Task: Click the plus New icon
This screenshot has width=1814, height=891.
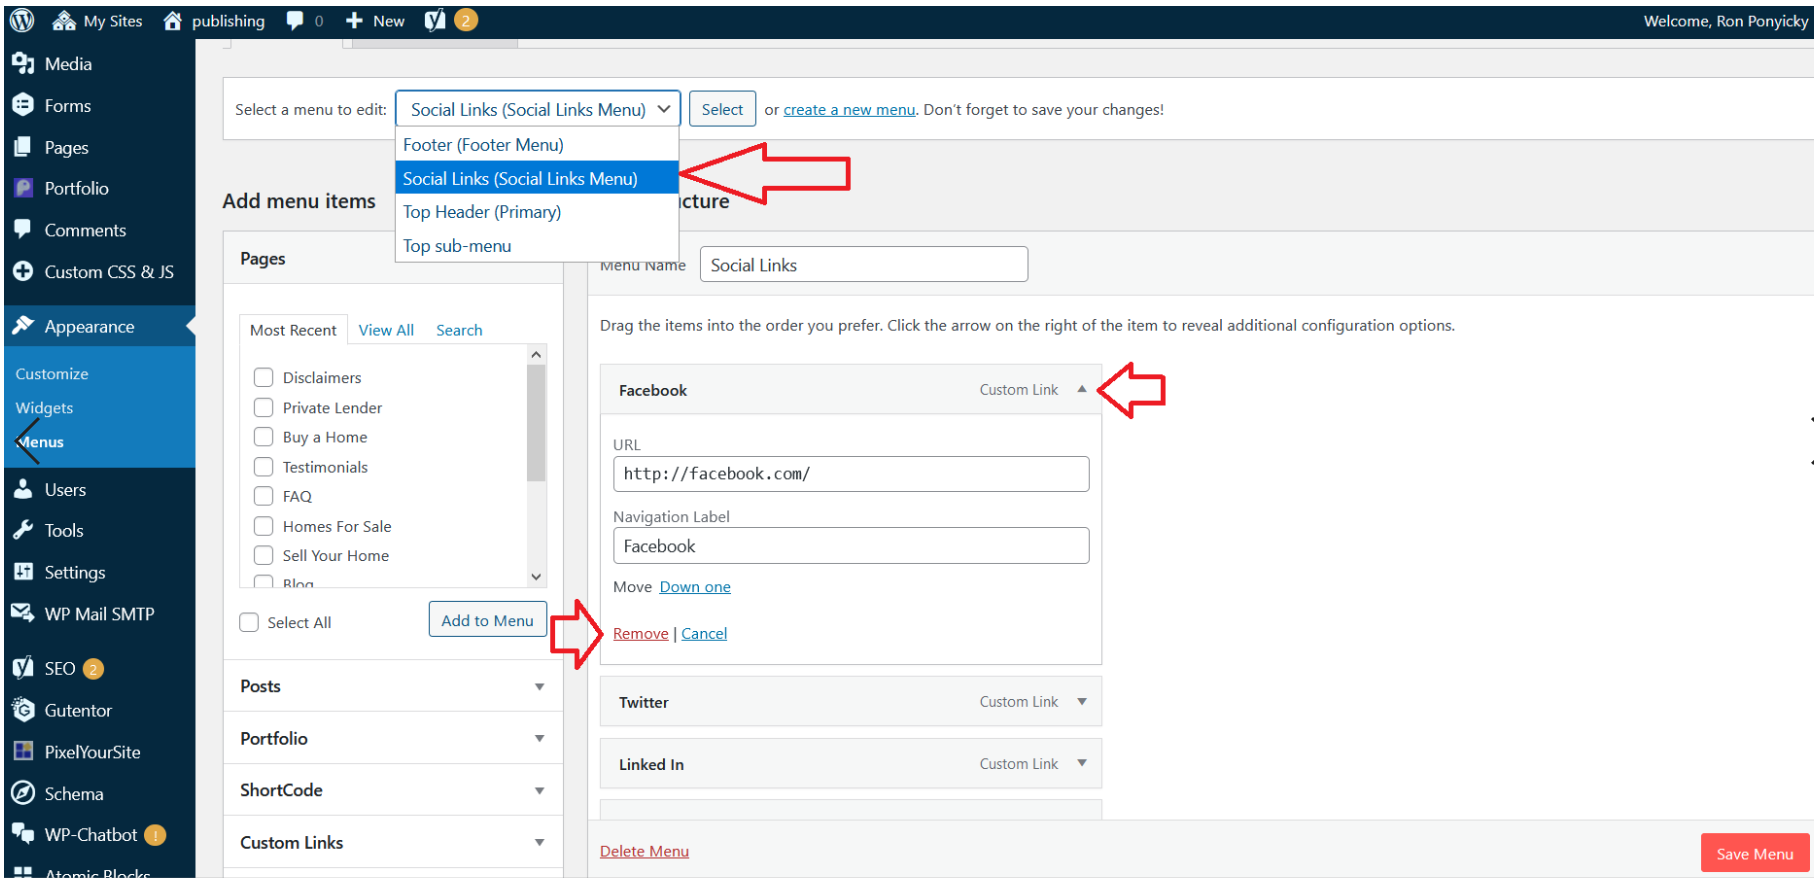Action: [x=354, y=20]
